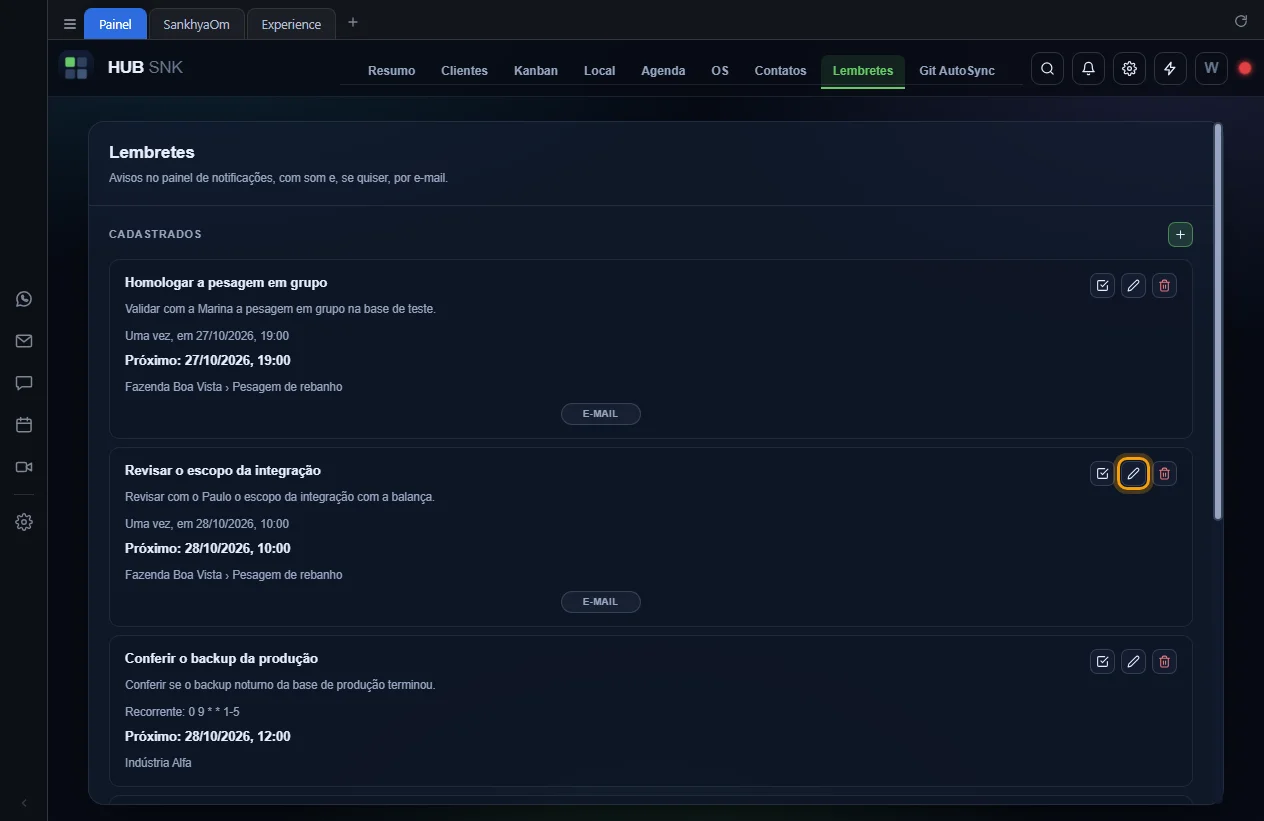Edit the 'Revisar o escopo da integração' reminder
Image resolution: width=1264 pixels, height=821 pixels.
click(x=1133, y=473)
